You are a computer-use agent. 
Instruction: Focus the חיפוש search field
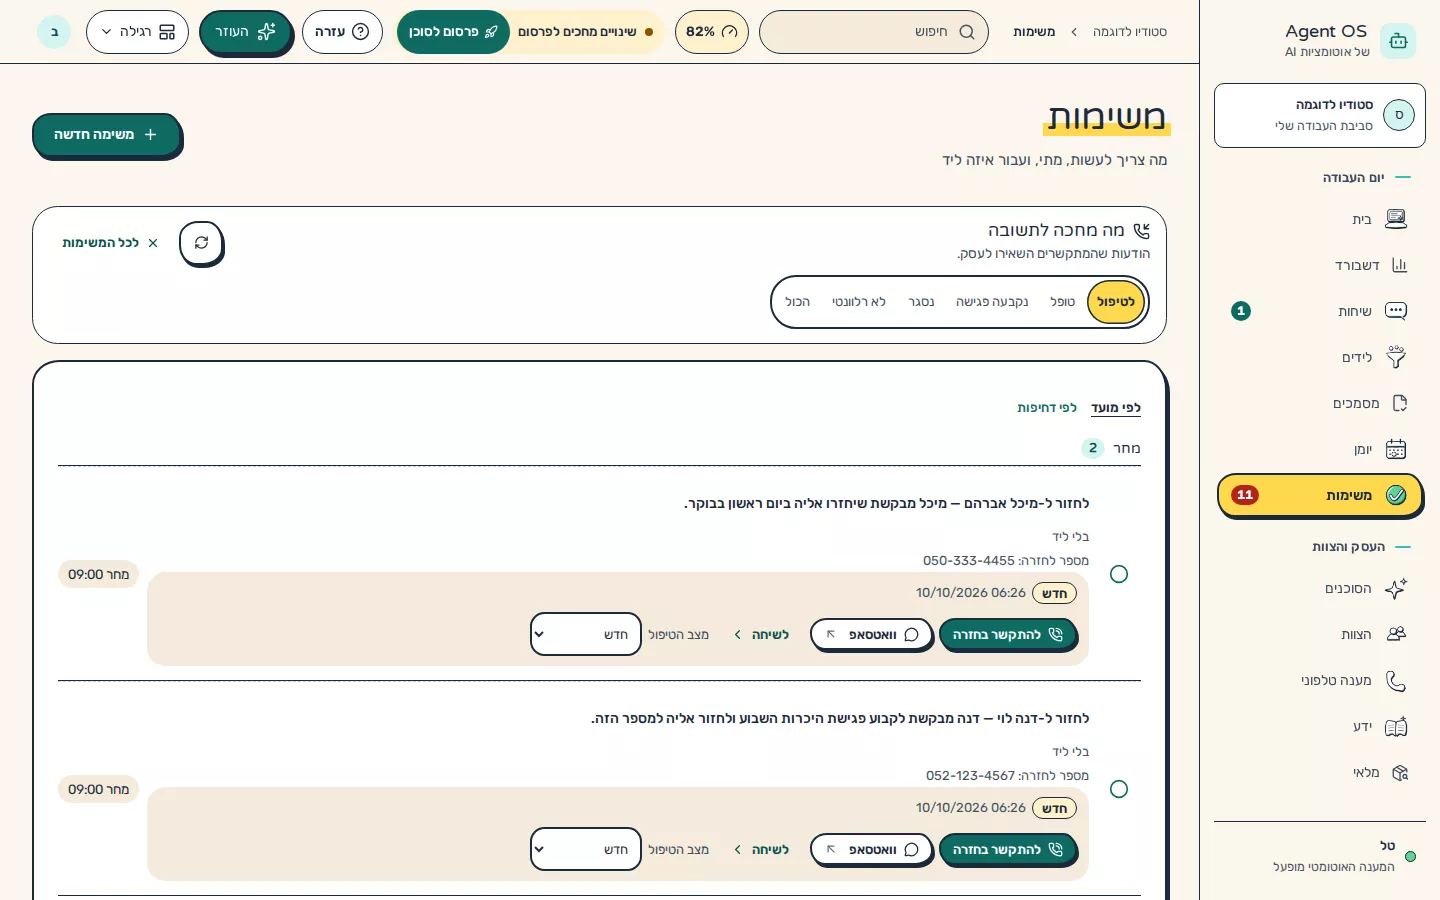tap(873, 32)
